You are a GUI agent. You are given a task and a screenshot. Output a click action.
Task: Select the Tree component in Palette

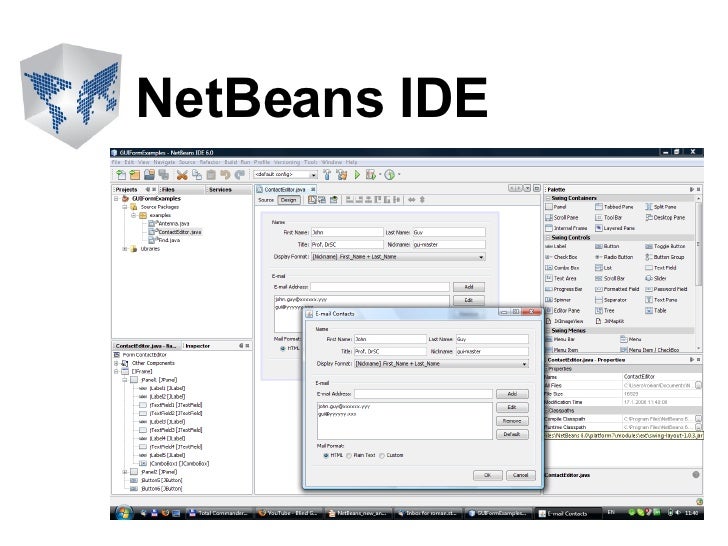pos(605,311)
